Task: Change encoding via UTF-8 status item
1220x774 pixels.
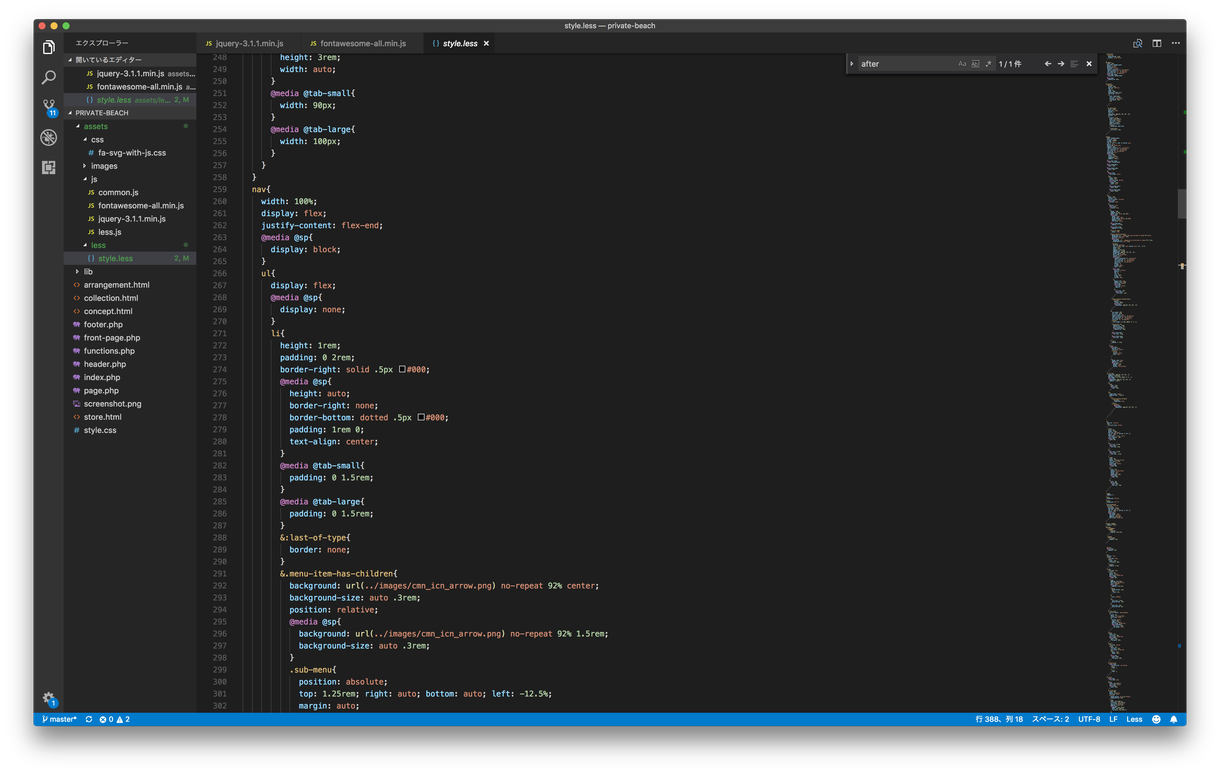Action: [1089, 719]
